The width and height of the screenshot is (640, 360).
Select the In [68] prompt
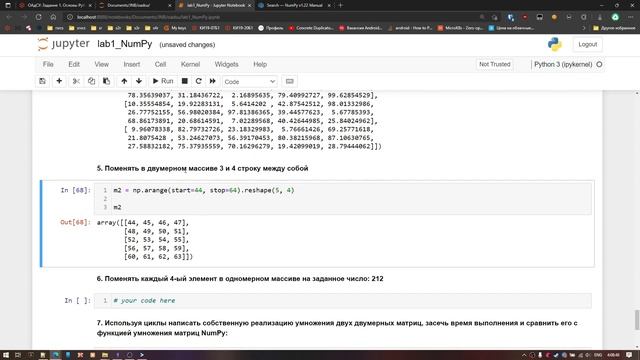pos(75,190)
